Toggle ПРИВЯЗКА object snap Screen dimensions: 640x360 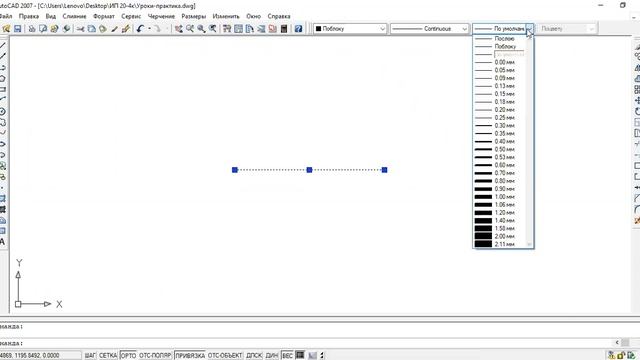pyautogui.click(x=190, y=356)
